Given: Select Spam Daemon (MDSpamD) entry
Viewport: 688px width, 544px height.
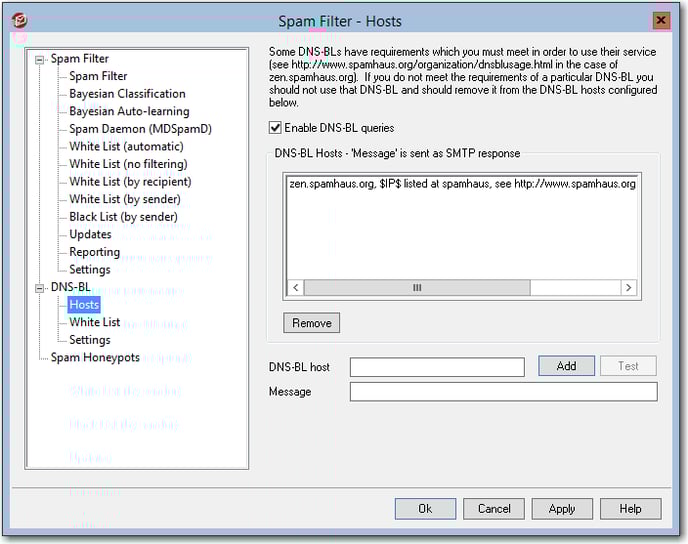Looking at the screenshot, I should (x=140, y=129).
